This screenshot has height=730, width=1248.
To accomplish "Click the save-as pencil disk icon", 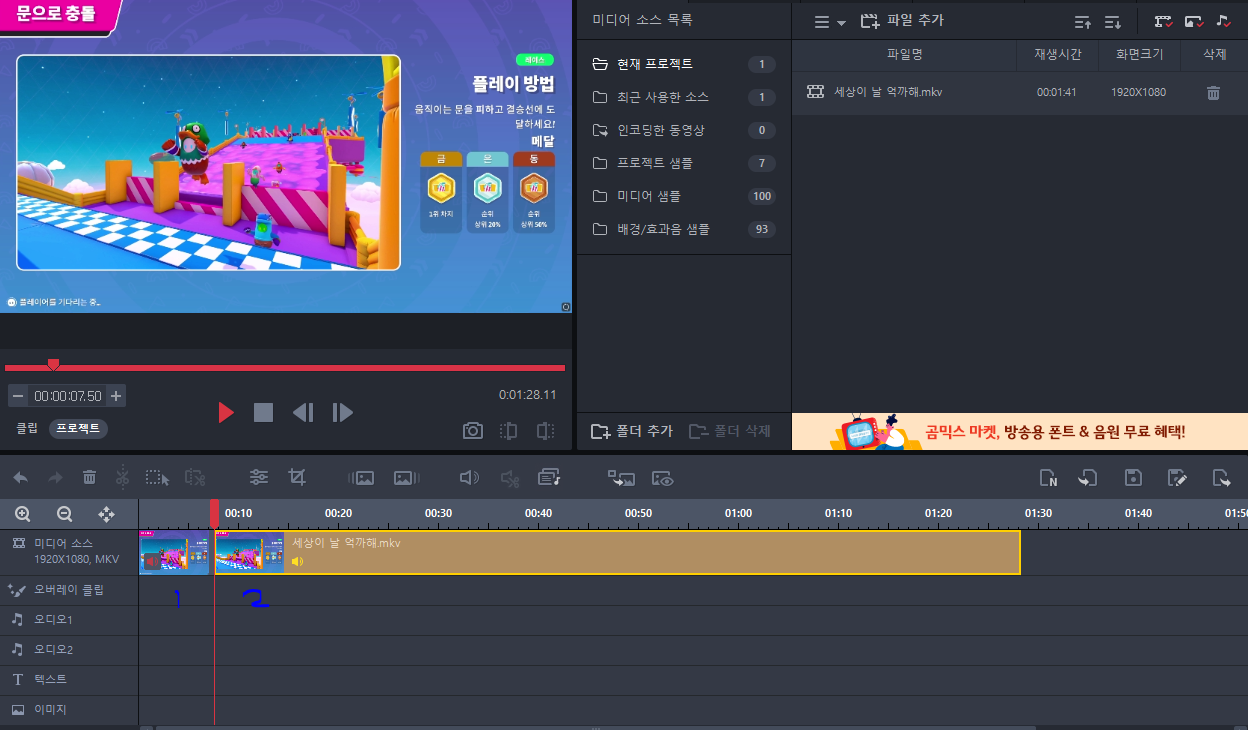I will (x=1177, y=478).
